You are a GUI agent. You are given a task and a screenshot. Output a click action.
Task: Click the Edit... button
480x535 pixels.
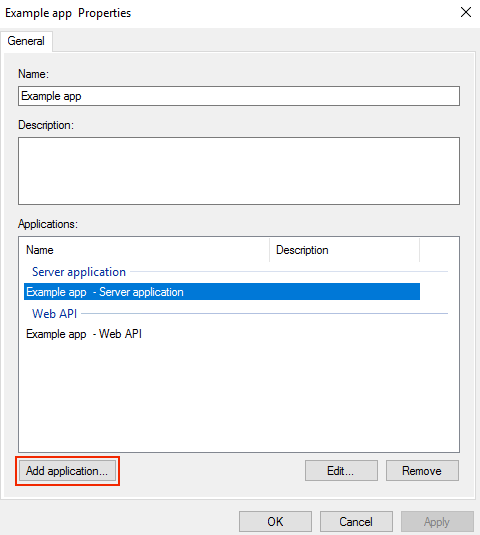click(x=341, y=471)
